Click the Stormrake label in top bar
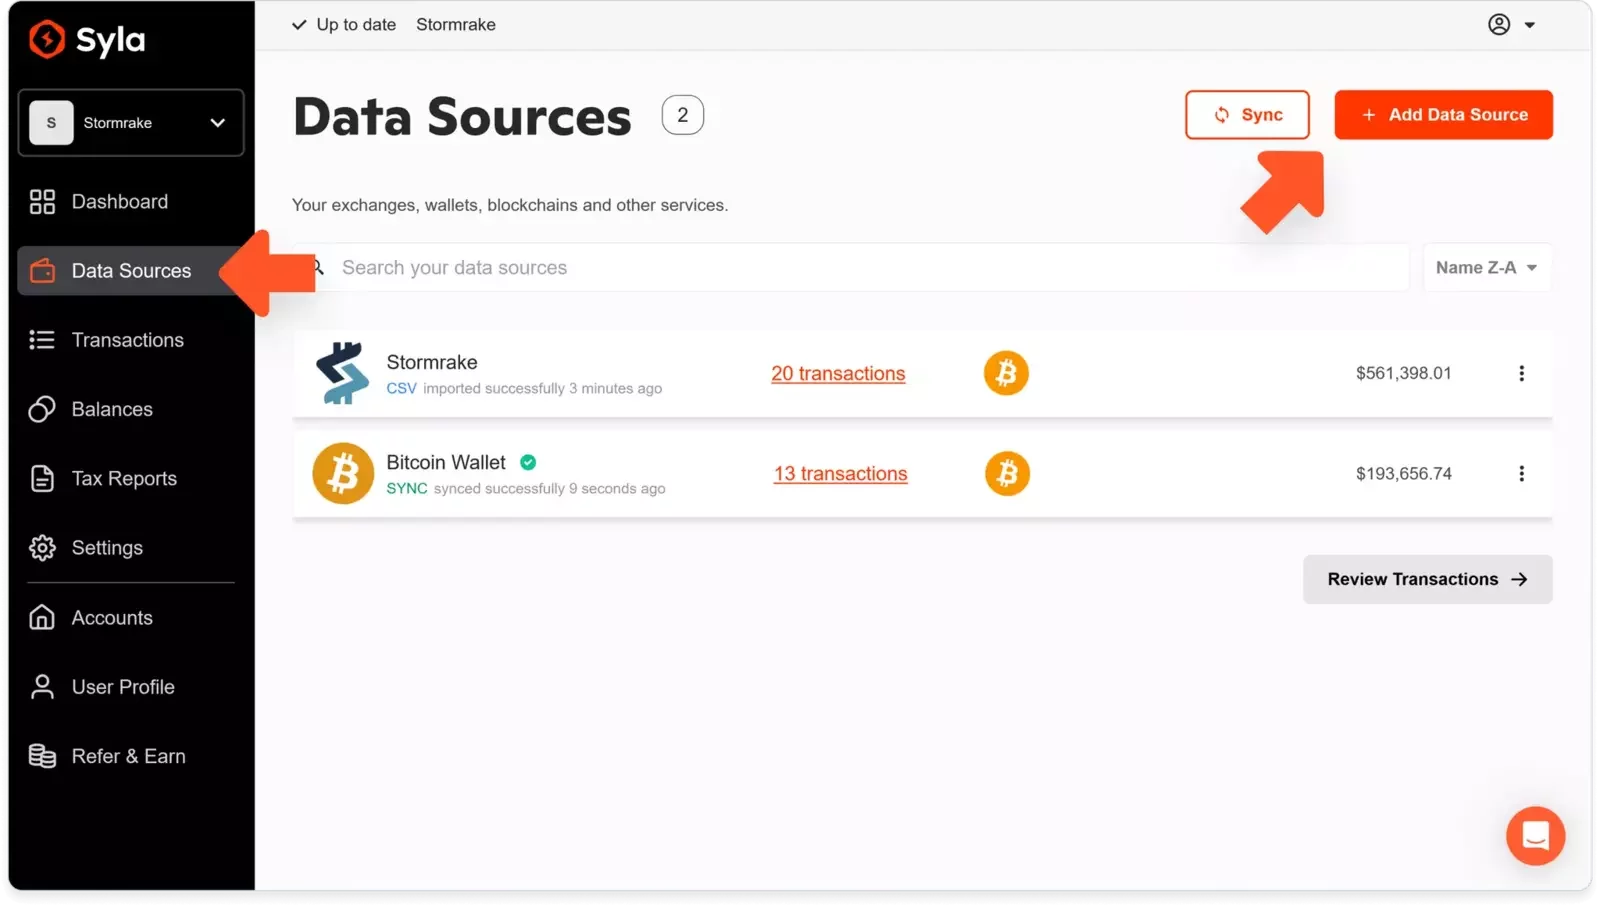 (456, 25)
